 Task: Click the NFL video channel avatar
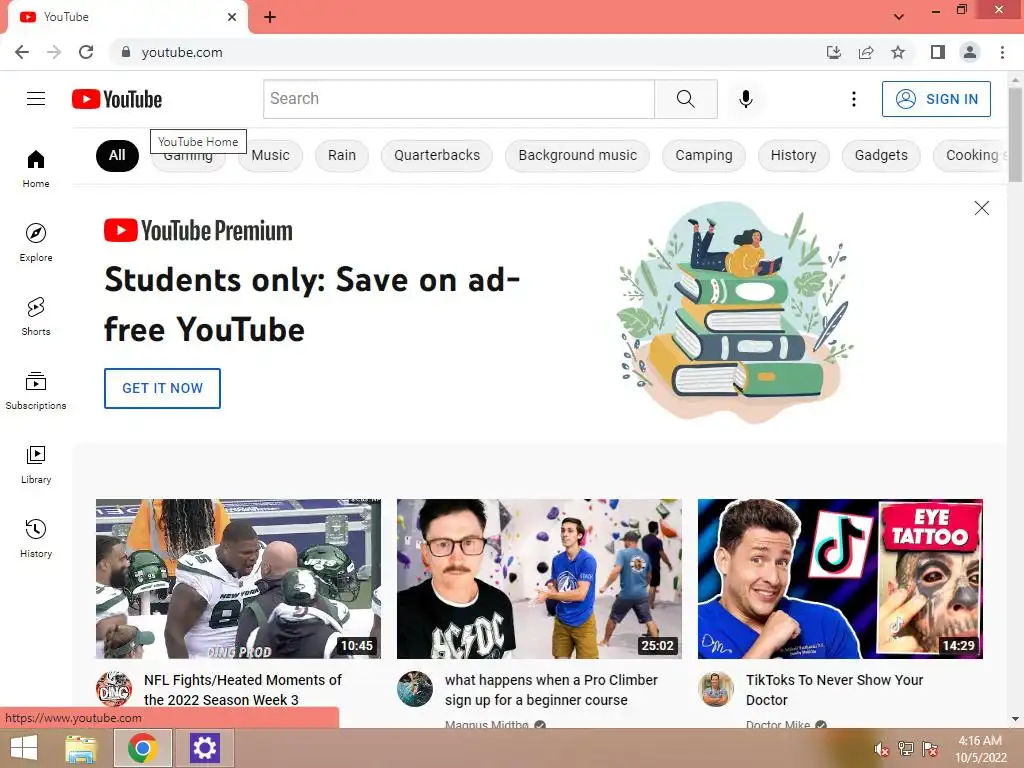114,689
